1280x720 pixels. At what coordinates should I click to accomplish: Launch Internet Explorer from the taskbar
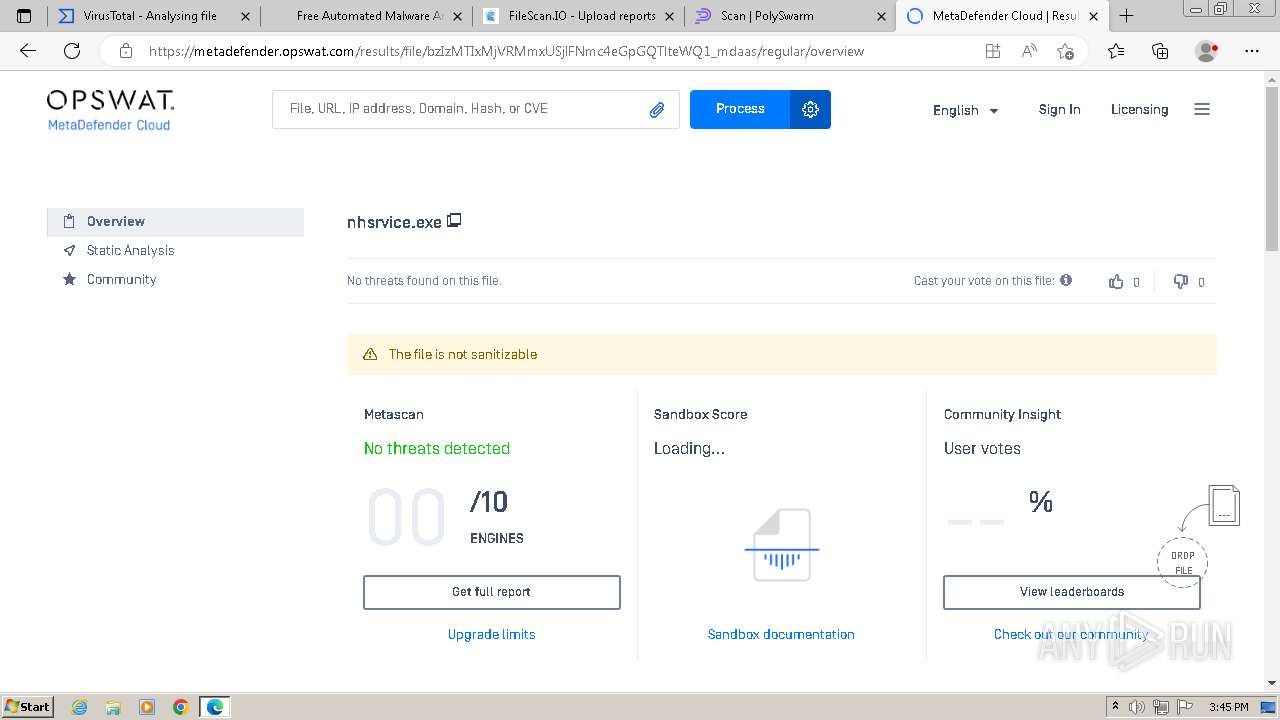pyautogui.click(x=79, y=707)
